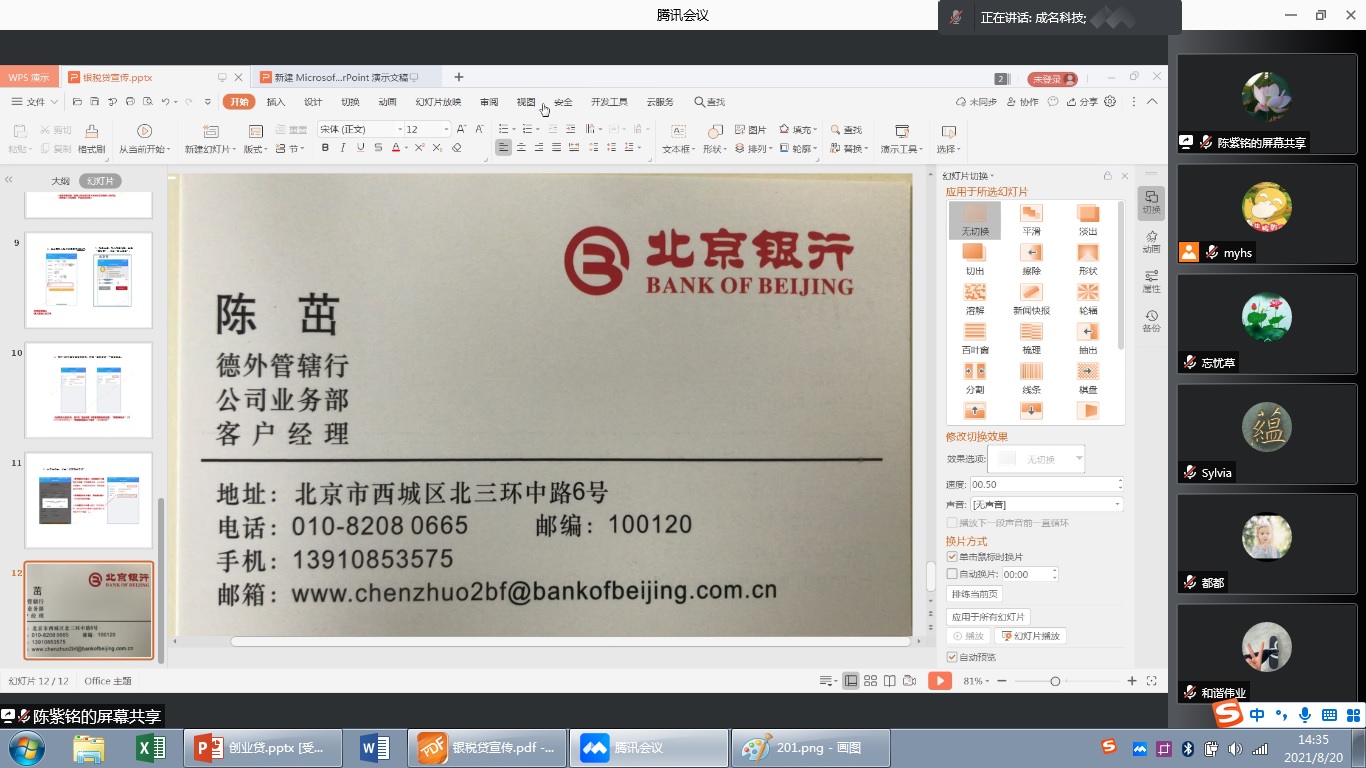Image resolution: width=1366 pixels, height=768 pixels.
Task: Click the settings gear icon beside 分享
Action: pos(1110,102)
